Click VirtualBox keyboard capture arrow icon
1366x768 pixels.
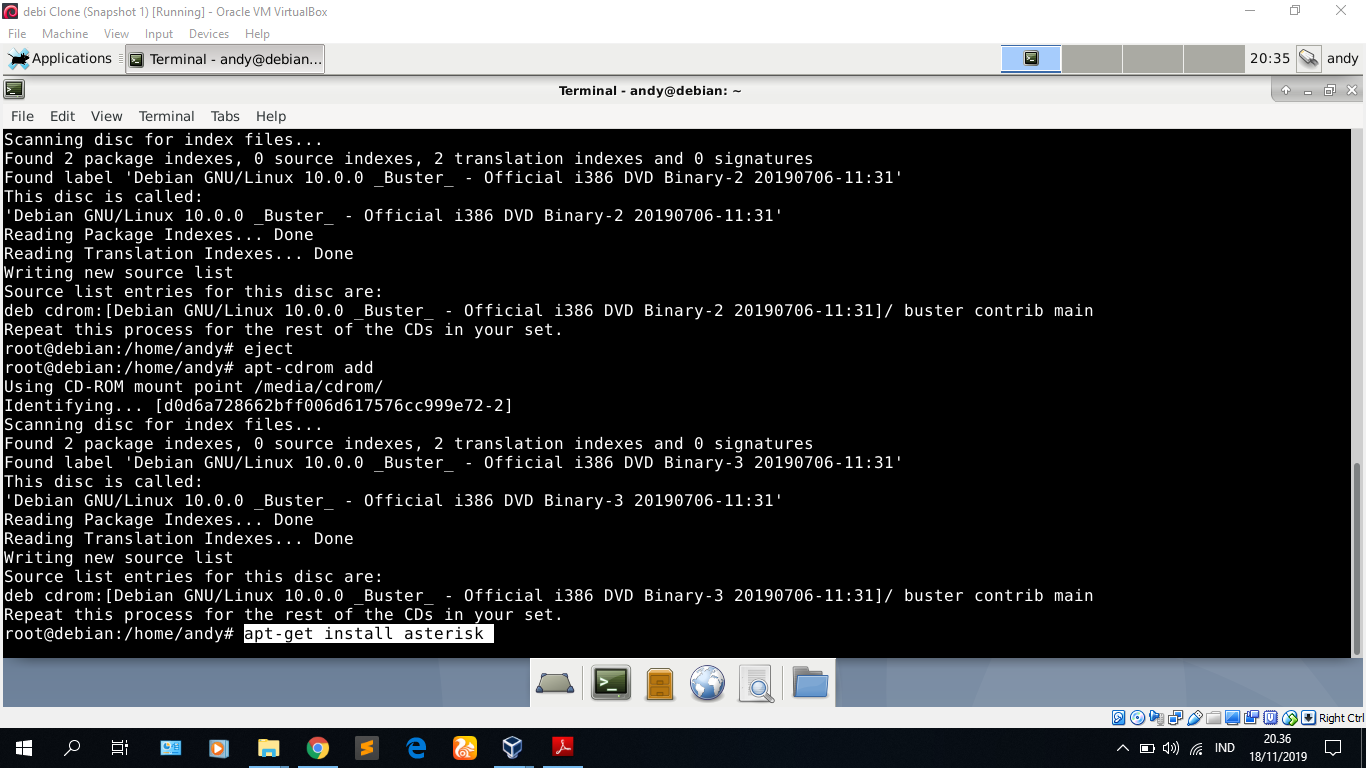(1308, 718)
